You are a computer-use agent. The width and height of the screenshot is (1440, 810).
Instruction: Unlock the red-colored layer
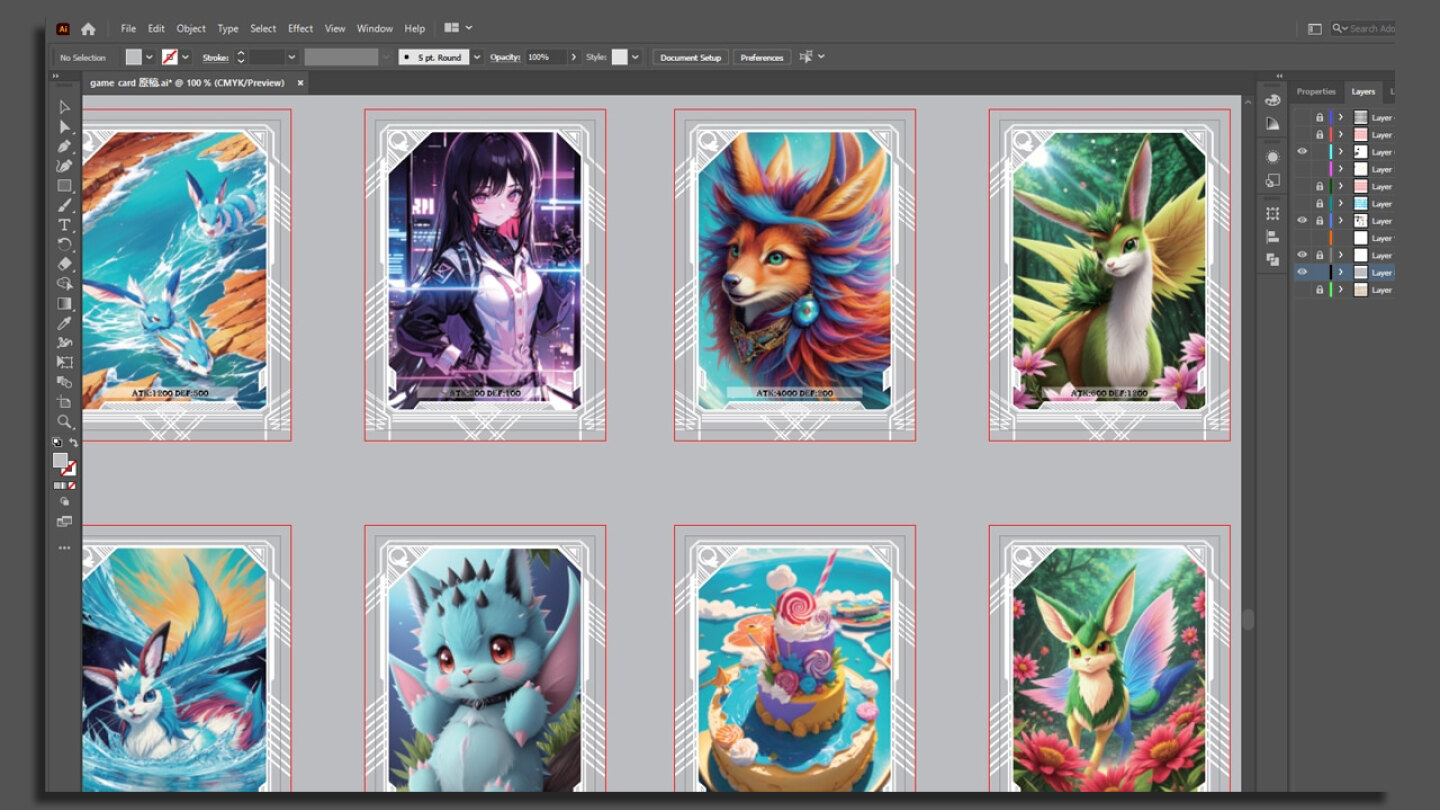1319,135
